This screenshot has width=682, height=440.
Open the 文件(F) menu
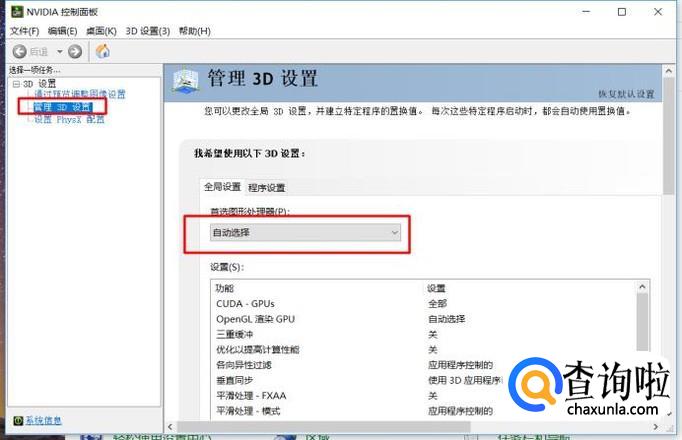(24, 31)
